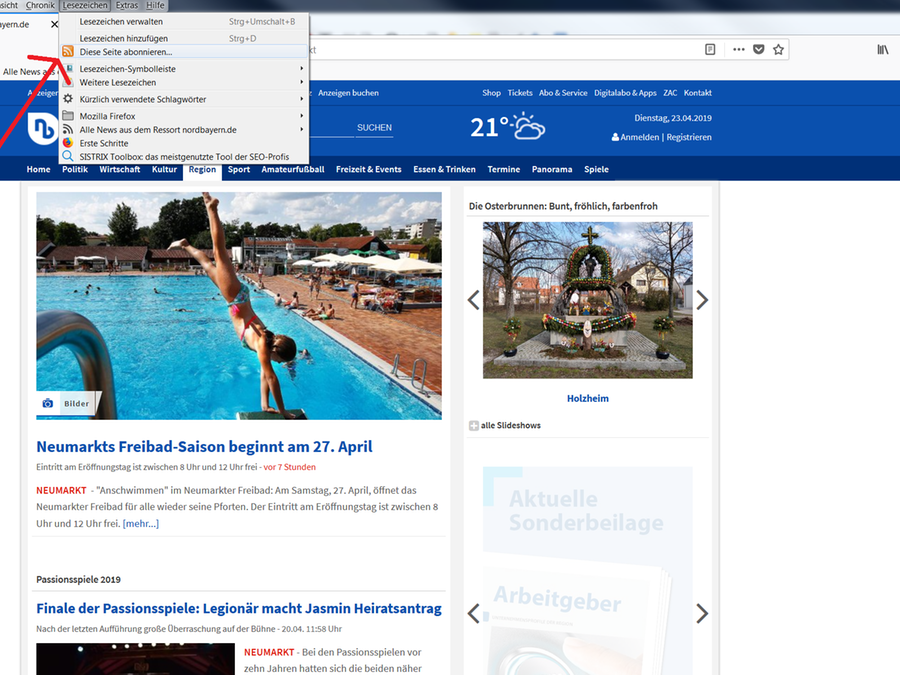900x675 pixels.
Task: Expand the 'Lesezeichen-Symbolleiste' submenu
Action: (x=127, y=69)
